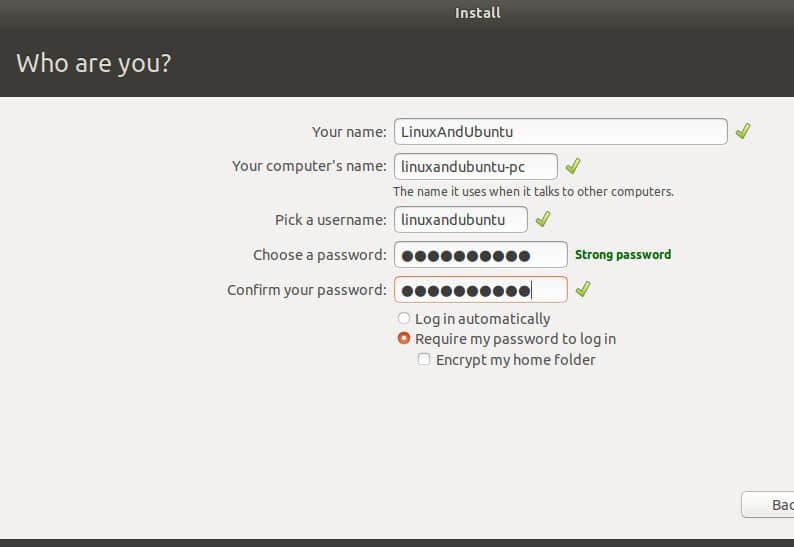This screenshot has width=794, height=547.
Task: Click the Pick a username: label
Action: click(330, 220)
